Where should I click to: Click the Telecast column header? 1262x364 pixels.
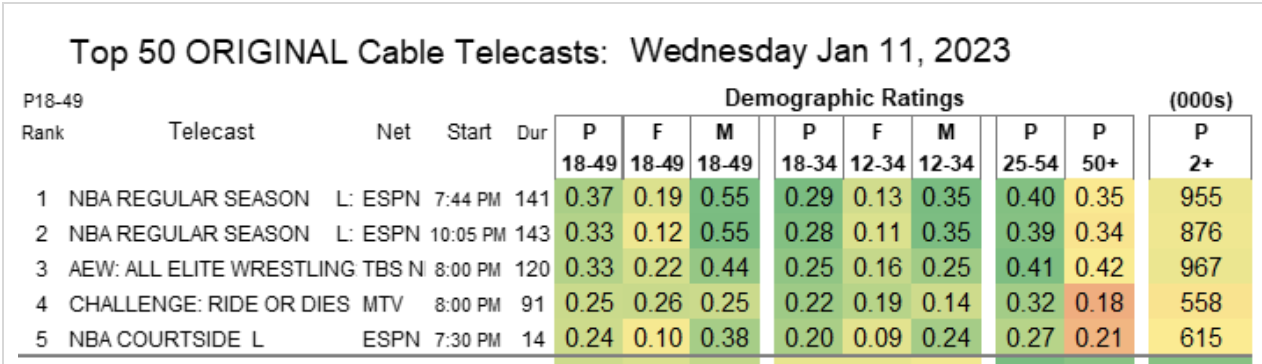point(211,132)
